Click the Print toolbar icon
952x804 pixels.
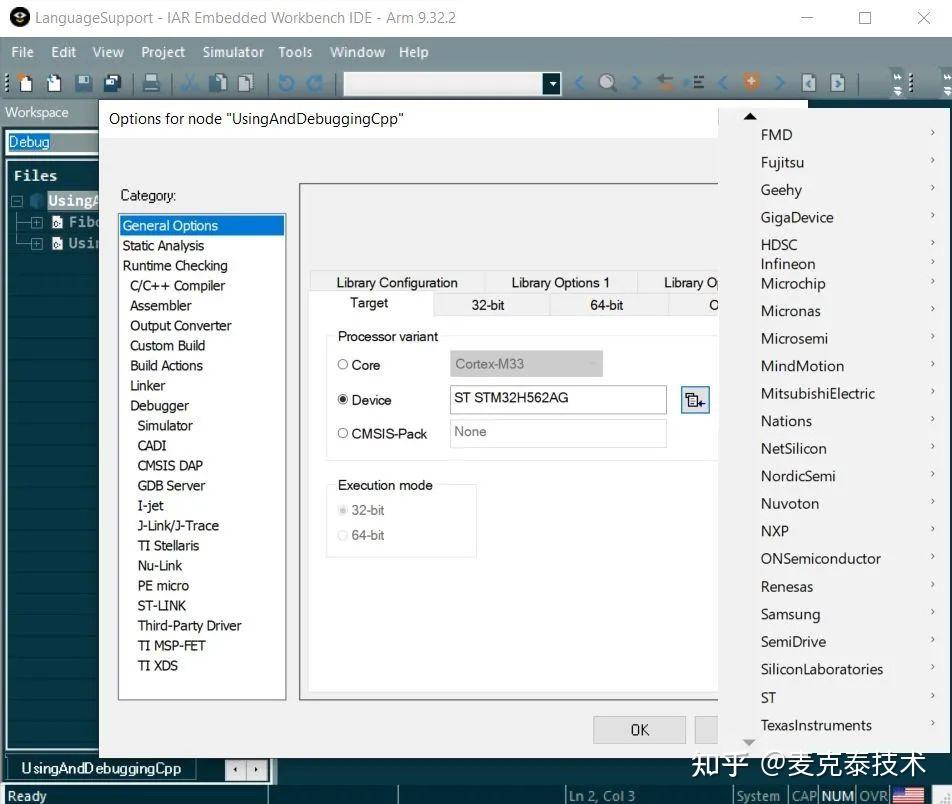point(151,83)
